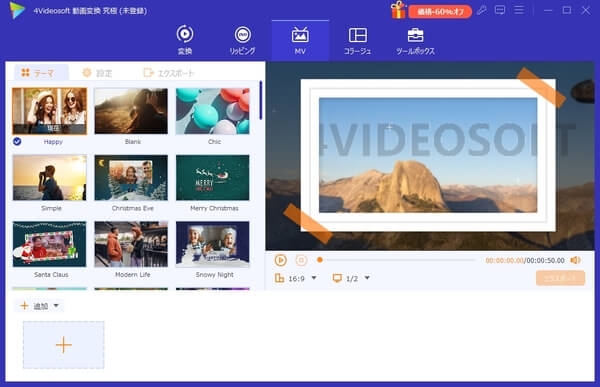The image size is (600, 387).
Task: Open the リッピング (Ripping) module
Action: (243, 40)
